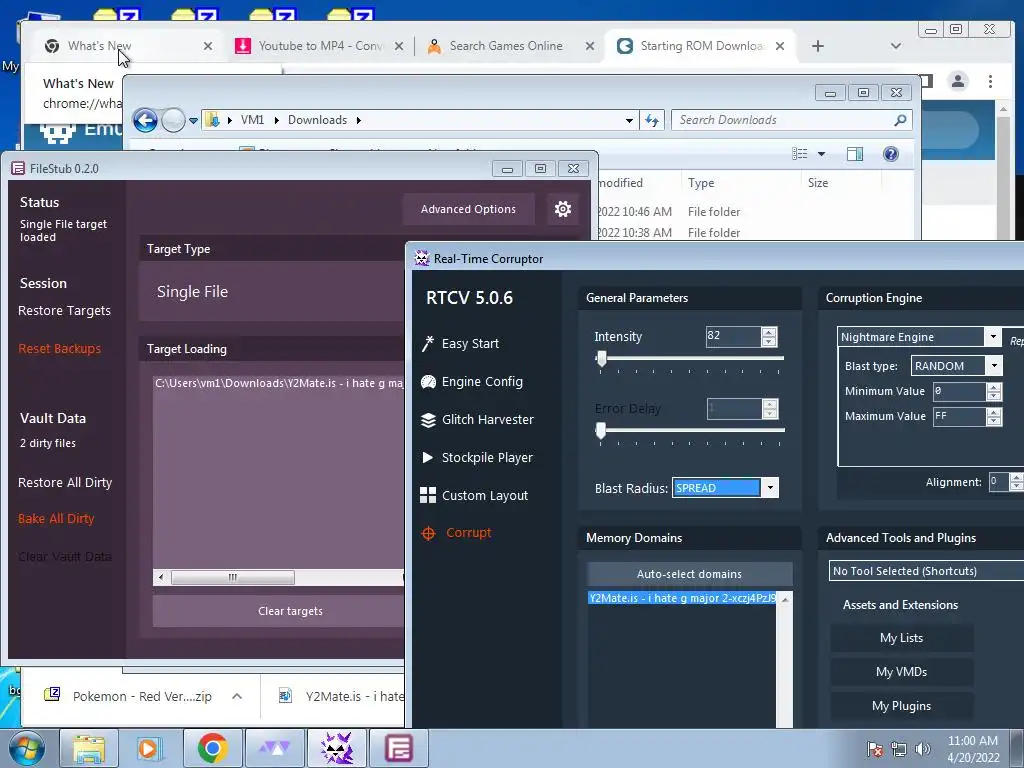Open Chrome three-dot menu
This screenshot has height=768, width=1024.
pyautogui.click(x=991, y=81)
